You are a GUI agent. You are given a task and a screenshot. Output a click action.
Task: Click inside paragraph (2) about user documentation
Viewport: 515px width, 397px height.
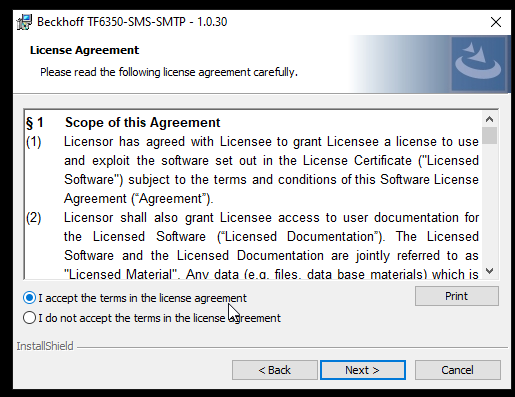271,246
